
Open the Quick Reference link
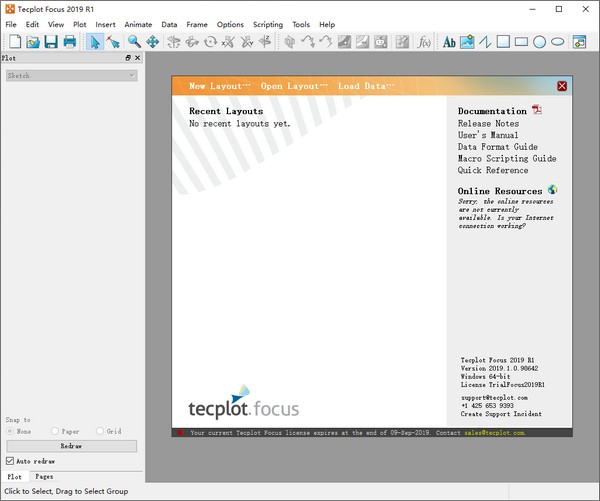[493, 170]
